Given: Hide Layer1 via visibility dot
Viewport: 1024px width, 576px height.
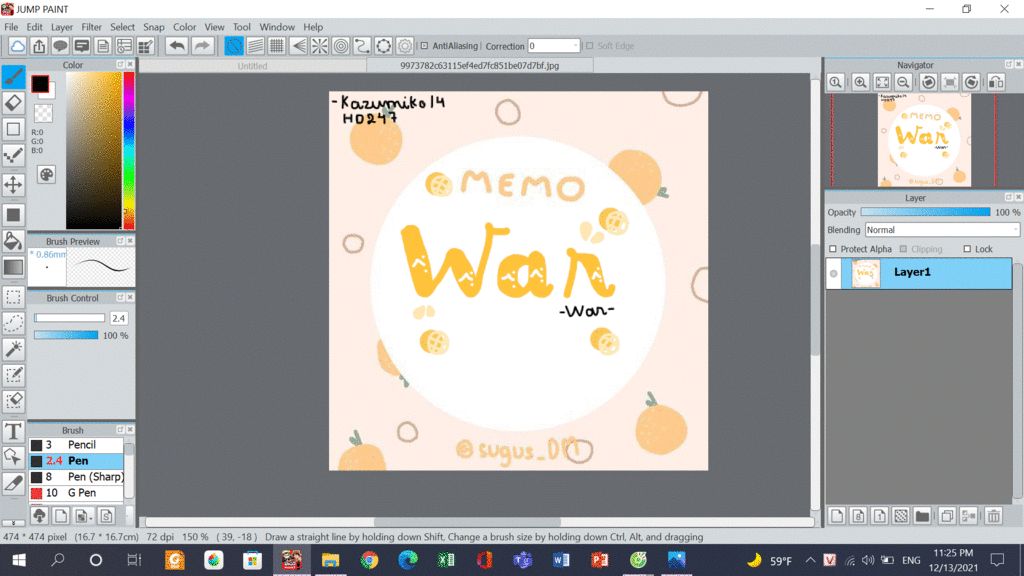Looking at the screenshot, I should click(x=833, y=274).
